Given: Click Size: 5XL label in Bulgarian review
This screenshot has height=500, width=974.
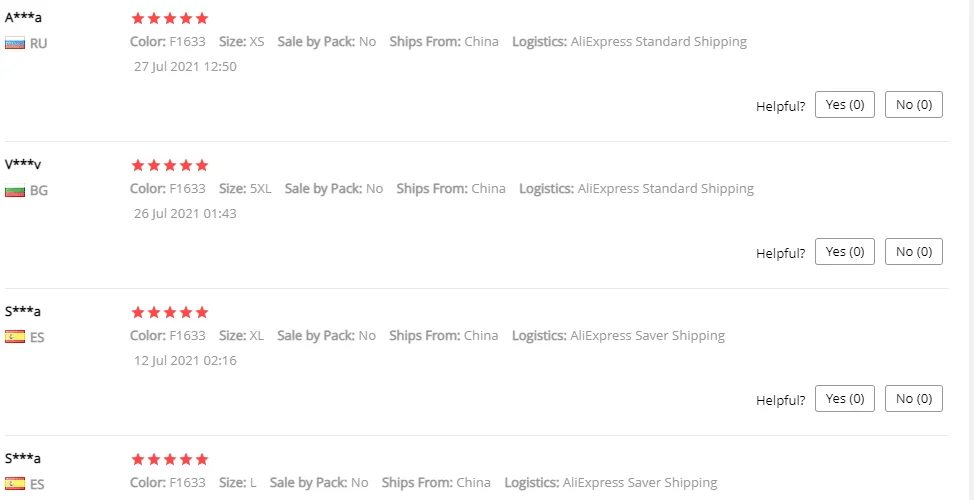Looking at the screenshot, I should [245, 188].
